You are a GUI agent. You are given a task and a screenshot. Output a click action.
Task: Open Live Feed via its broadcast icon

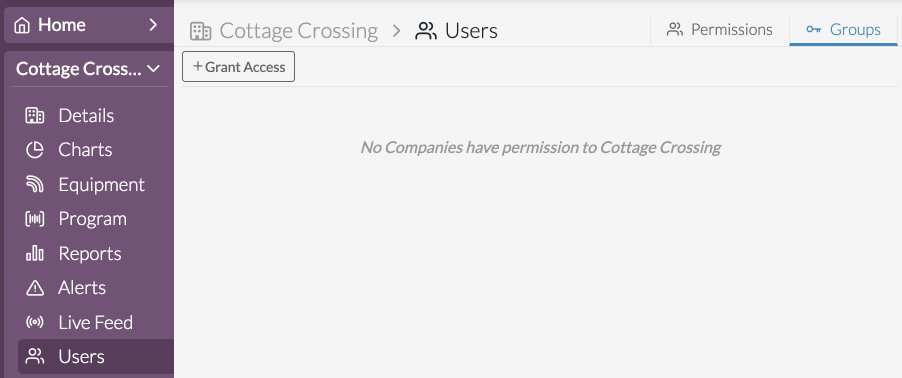[x=35, y=322]
